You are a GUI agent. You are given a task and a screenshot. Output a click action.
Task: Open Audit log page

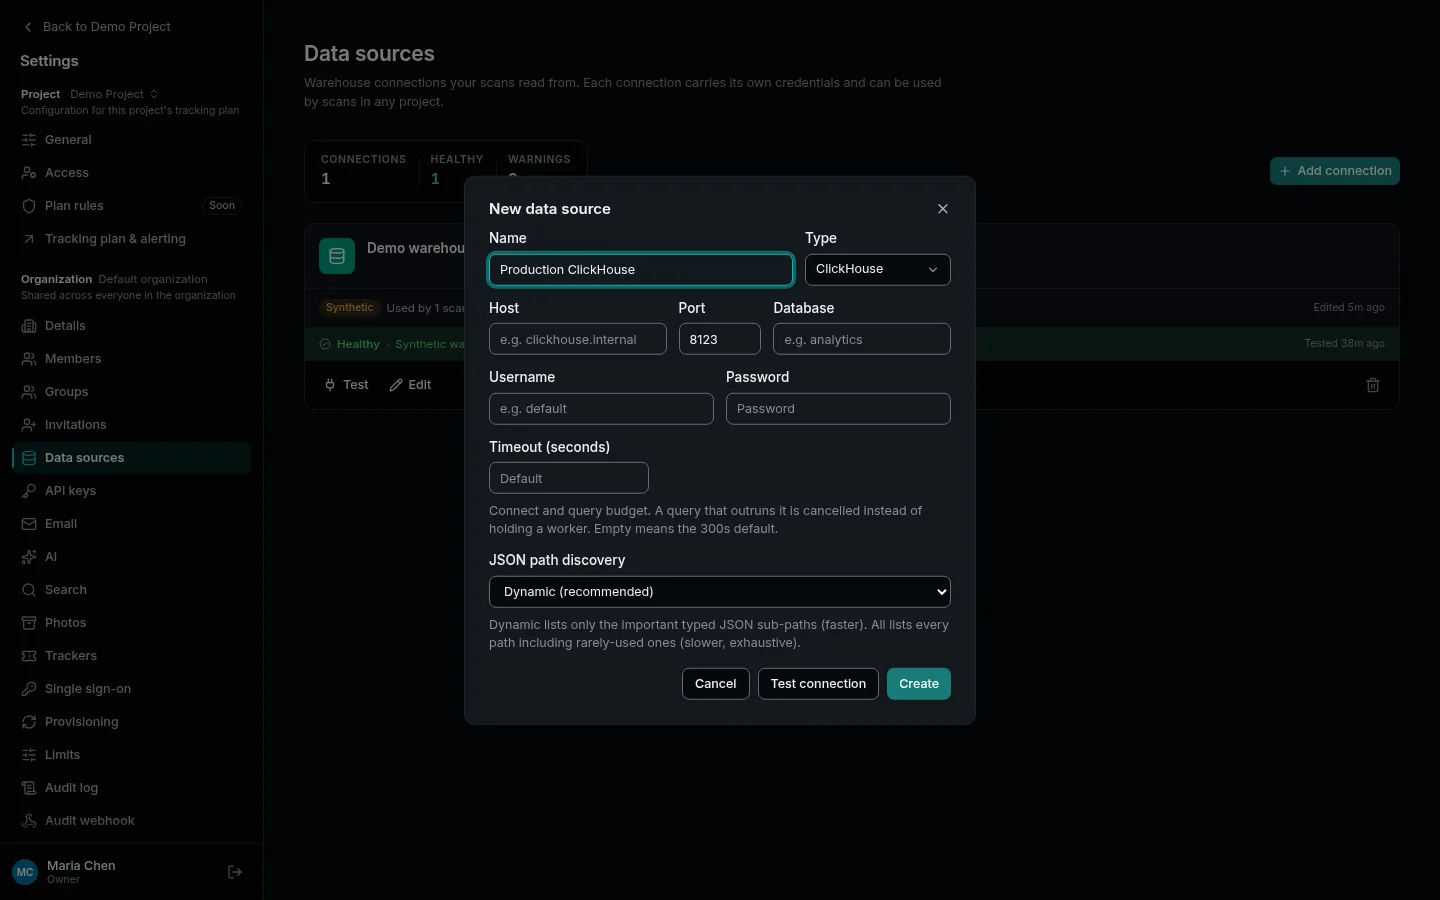131,788
